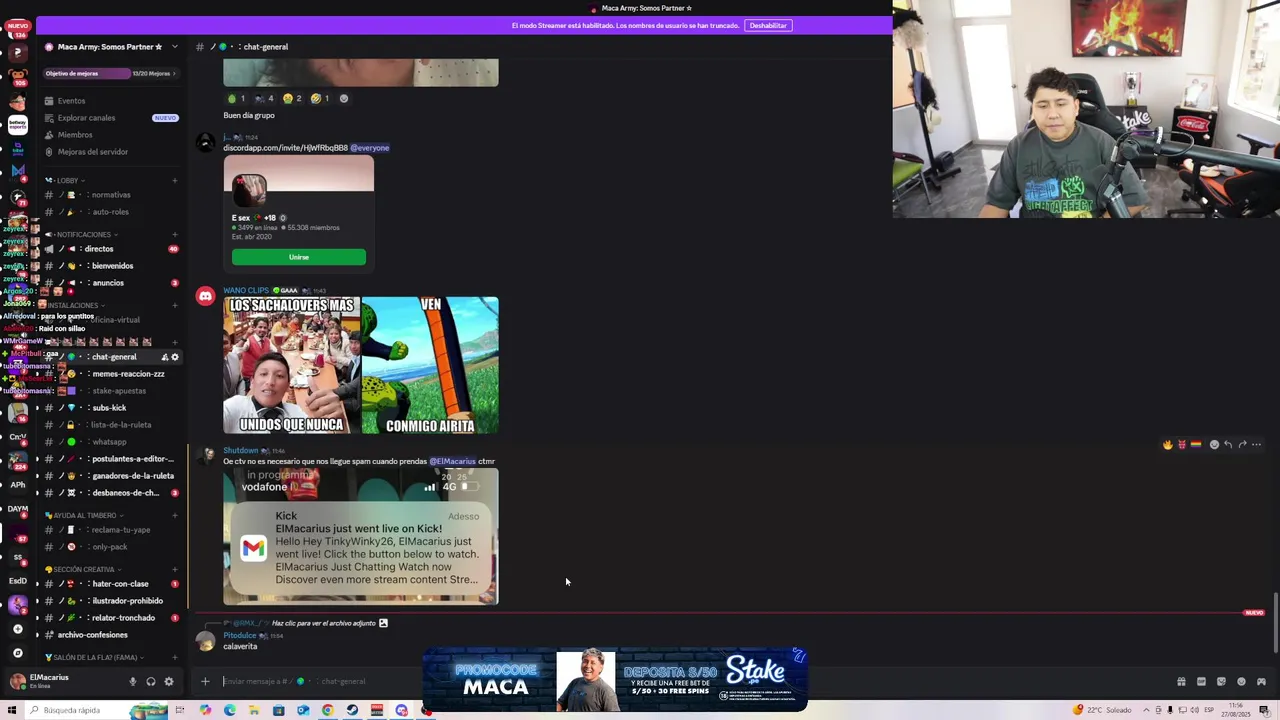1280x720 pixels.
Task: Open emoji picker in message bar
Action: [x=1241, y=682]
